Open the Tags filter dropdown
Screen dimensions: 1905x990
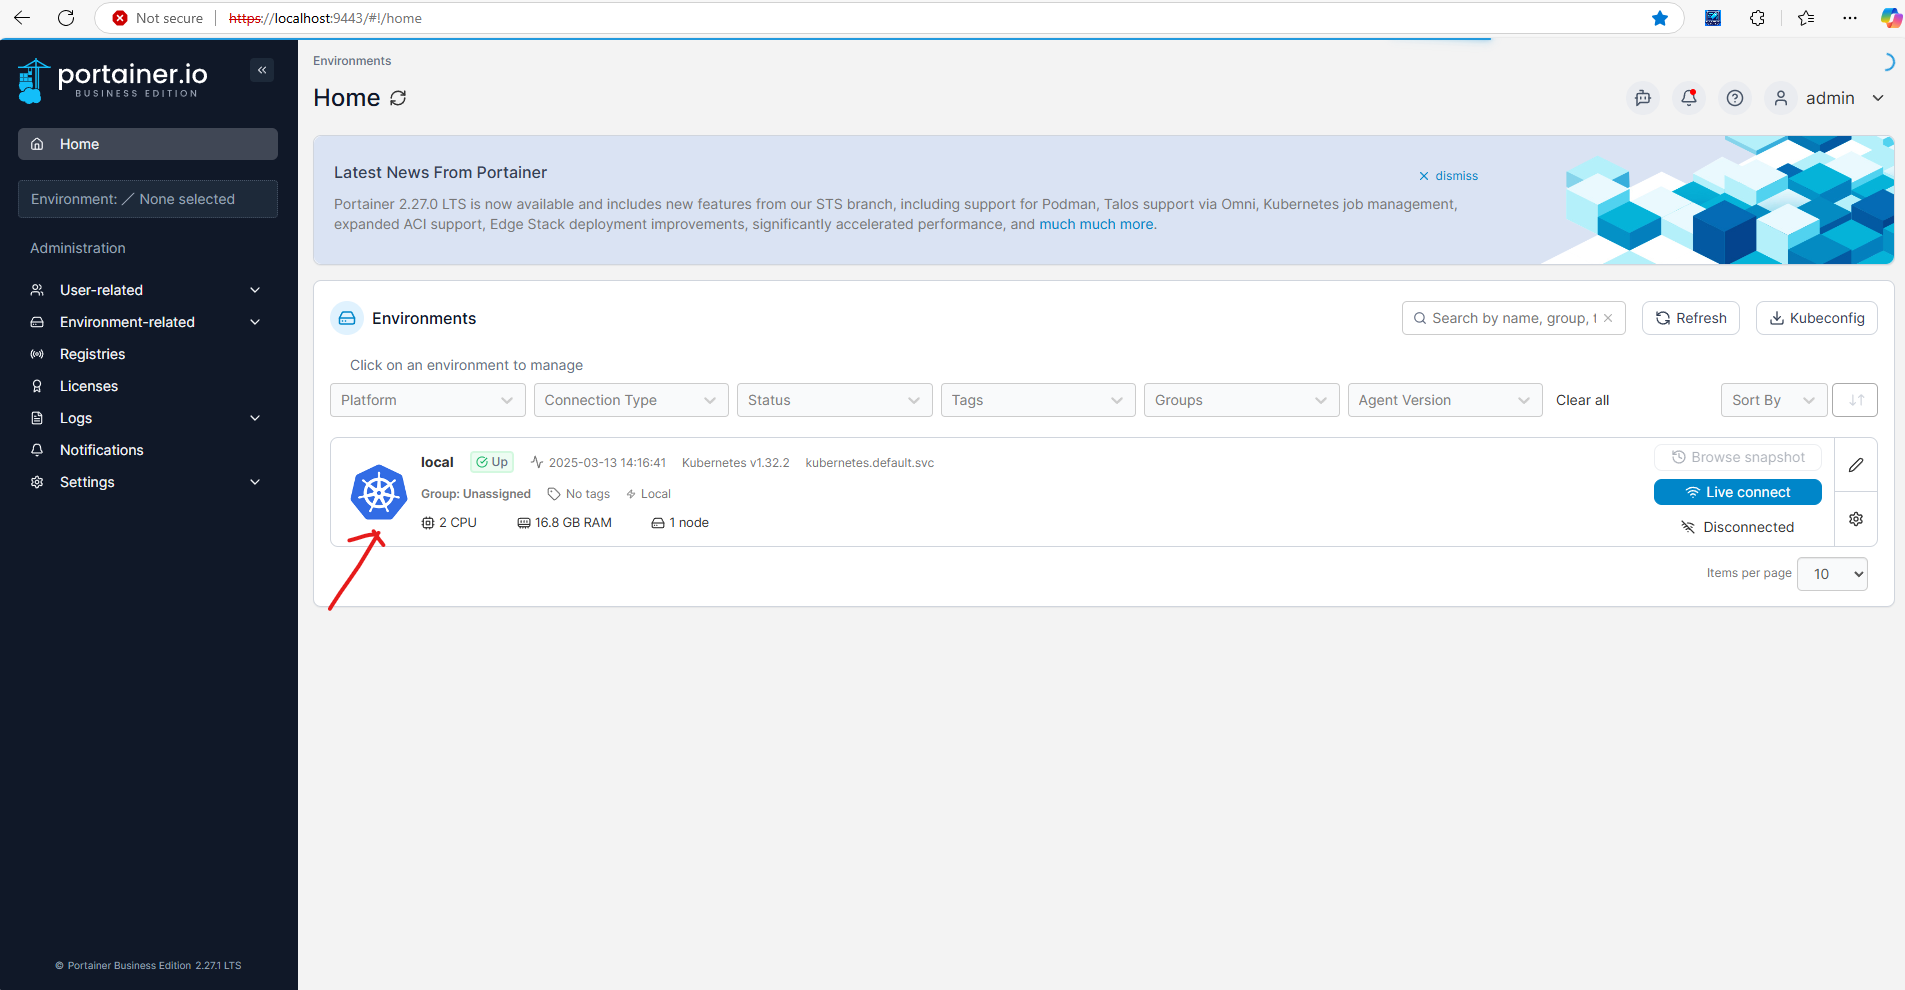pos(1038,400)
